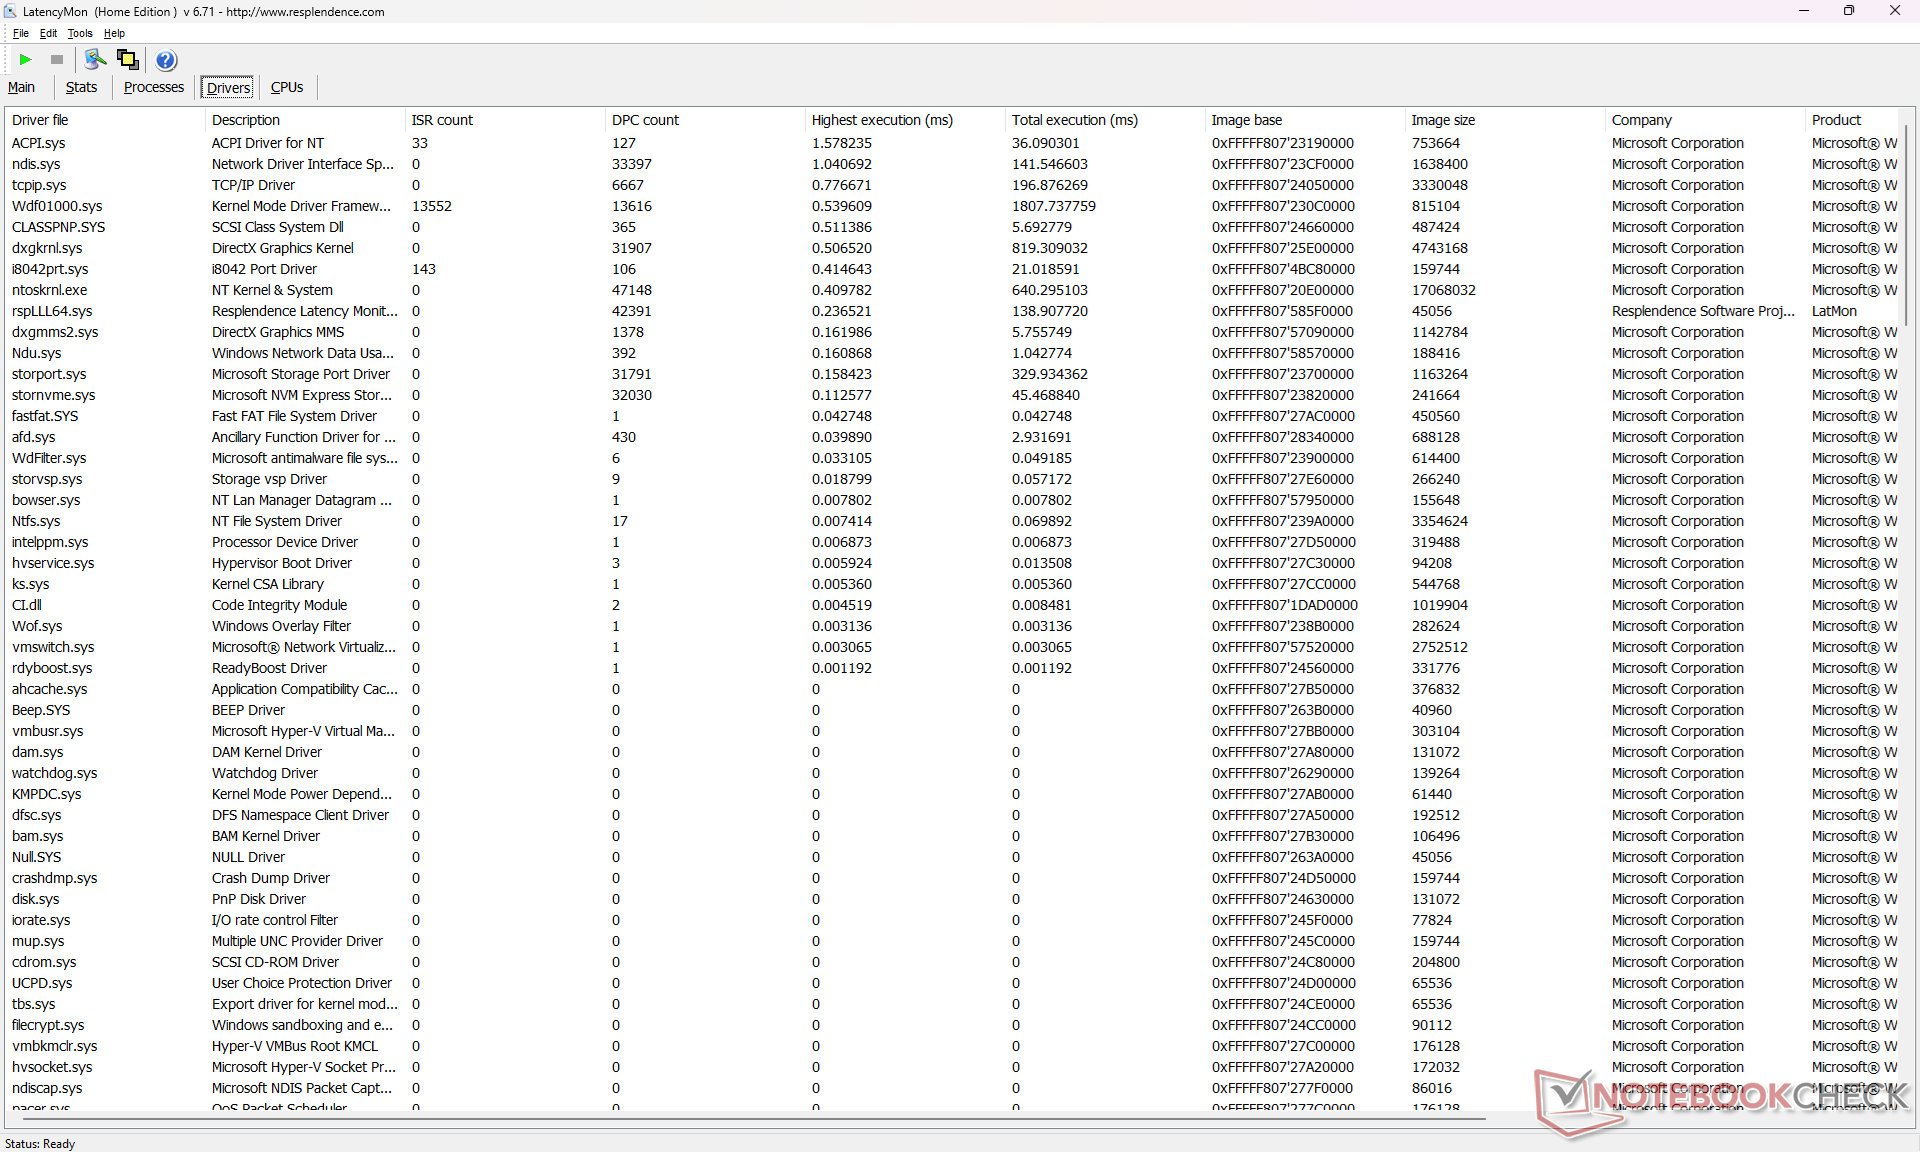Click the LatencyMon title bar app icon
This screenshot has height=1152, width=1920.
tap(10, 11)
